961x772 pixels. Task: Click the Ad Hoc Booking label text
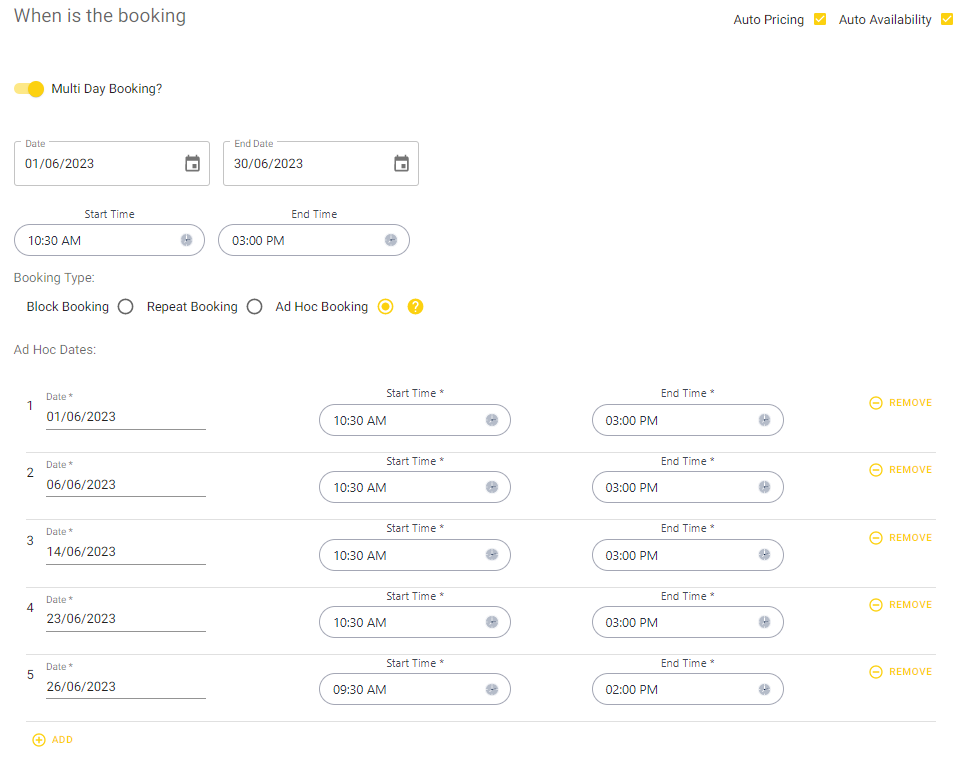322,306
